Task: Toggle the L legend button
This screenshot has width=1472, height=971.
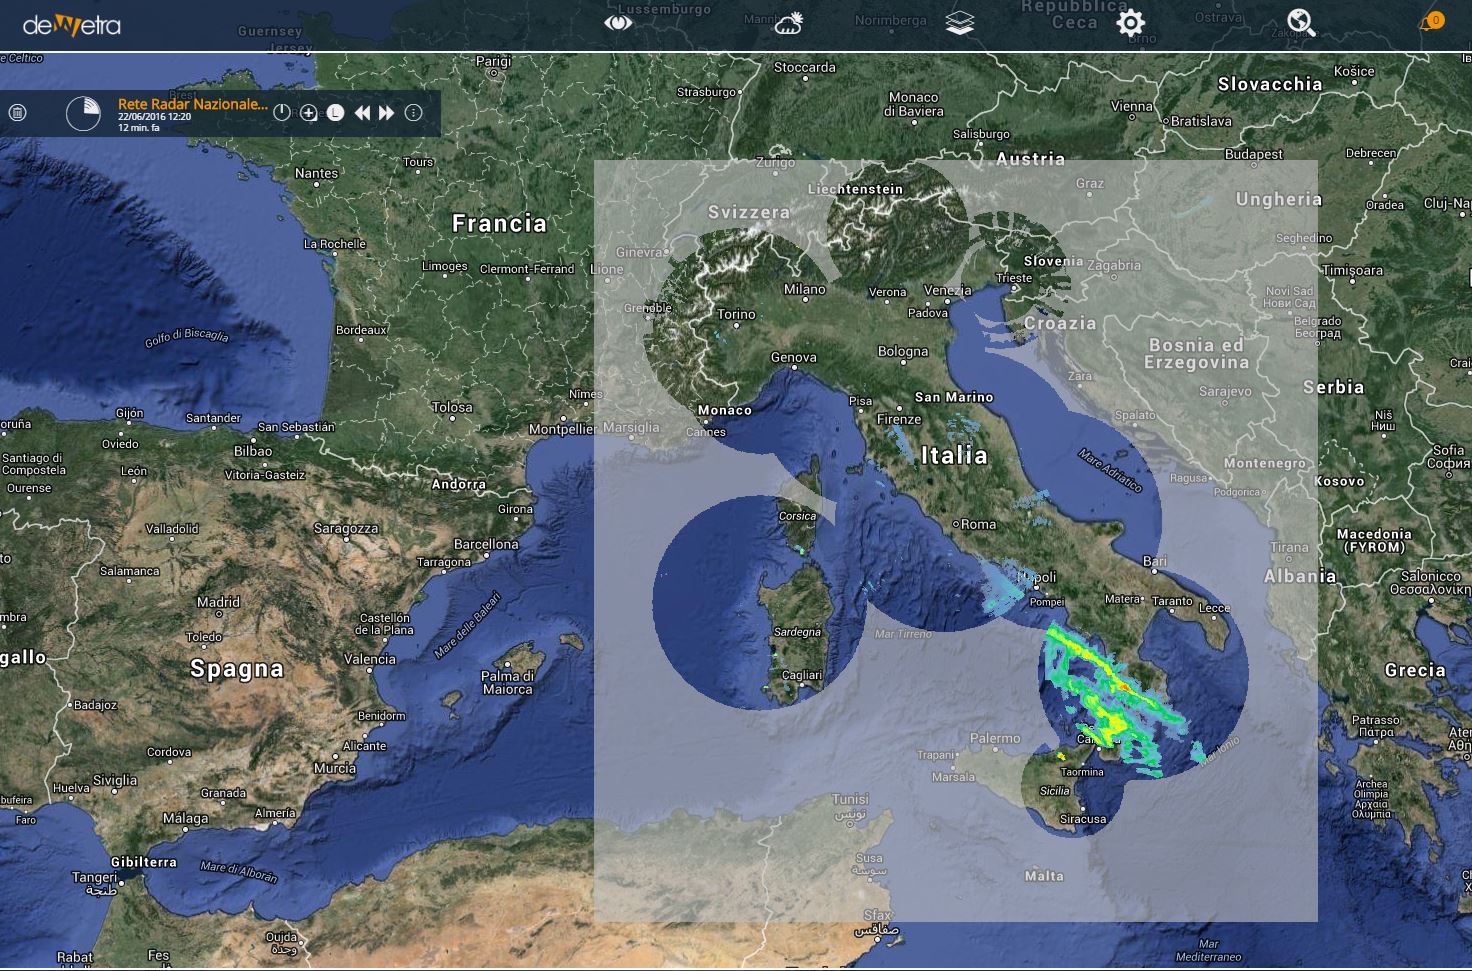Action: point(335,113)
